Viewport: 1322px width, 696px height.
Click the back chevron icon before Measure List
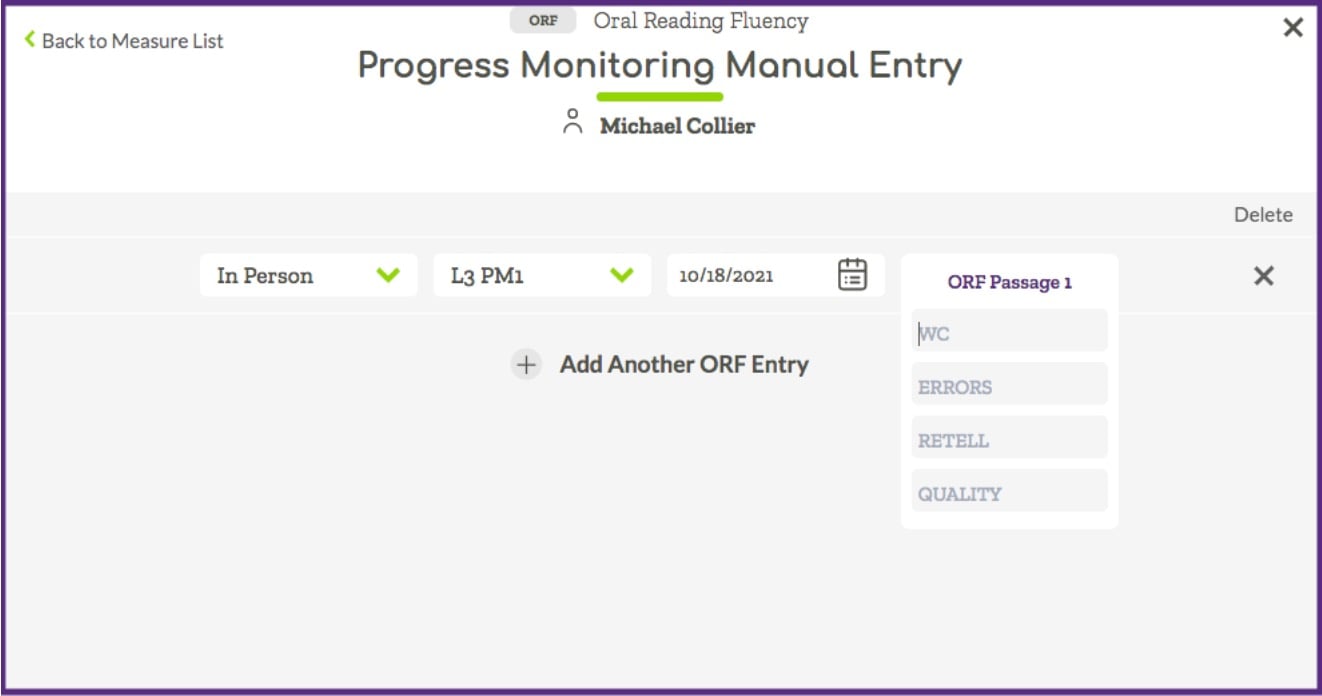(28, 40)
